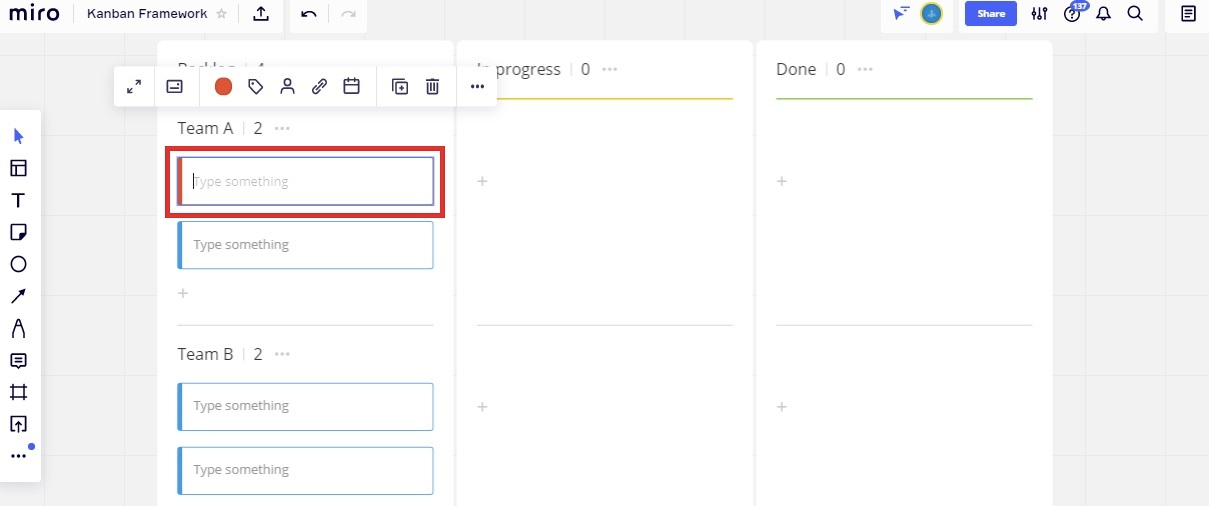Viewport: 1209px width, 506px height.
Task: Select the Comment tool
Action: click(x=18, y=360)
